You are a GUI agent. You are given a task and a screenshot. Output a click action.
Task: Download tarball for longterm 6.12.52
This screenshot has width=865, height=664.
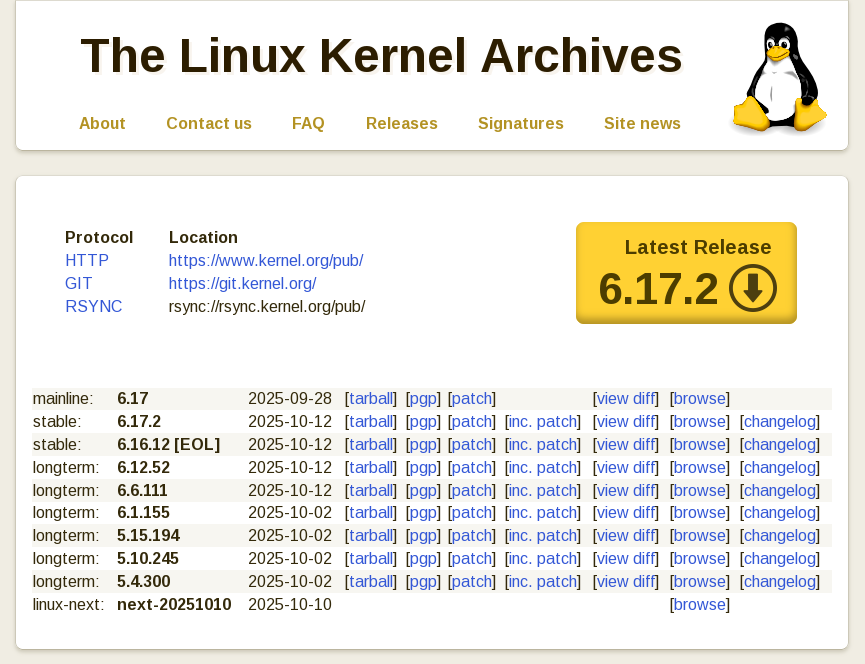tap(371, 468)
